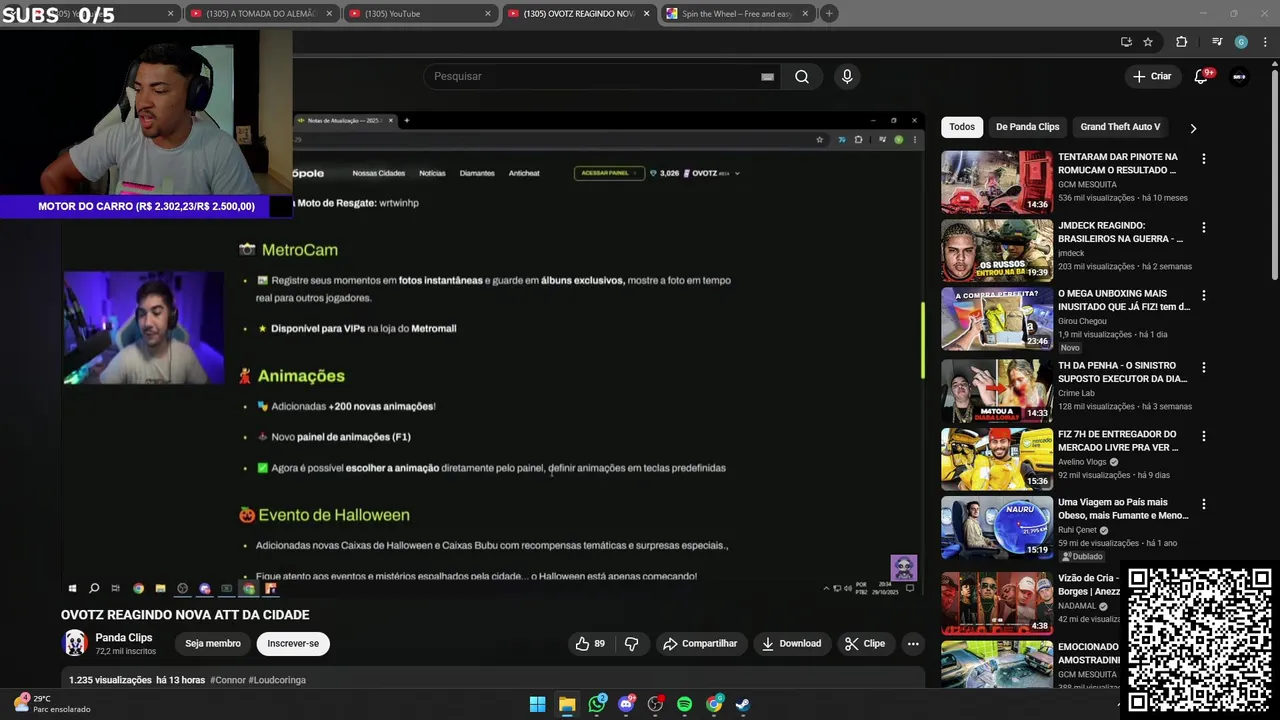Start voice search with microphone icon
Image resolution: width=1280 pixels, height=720 pixels.
[847, 77]
